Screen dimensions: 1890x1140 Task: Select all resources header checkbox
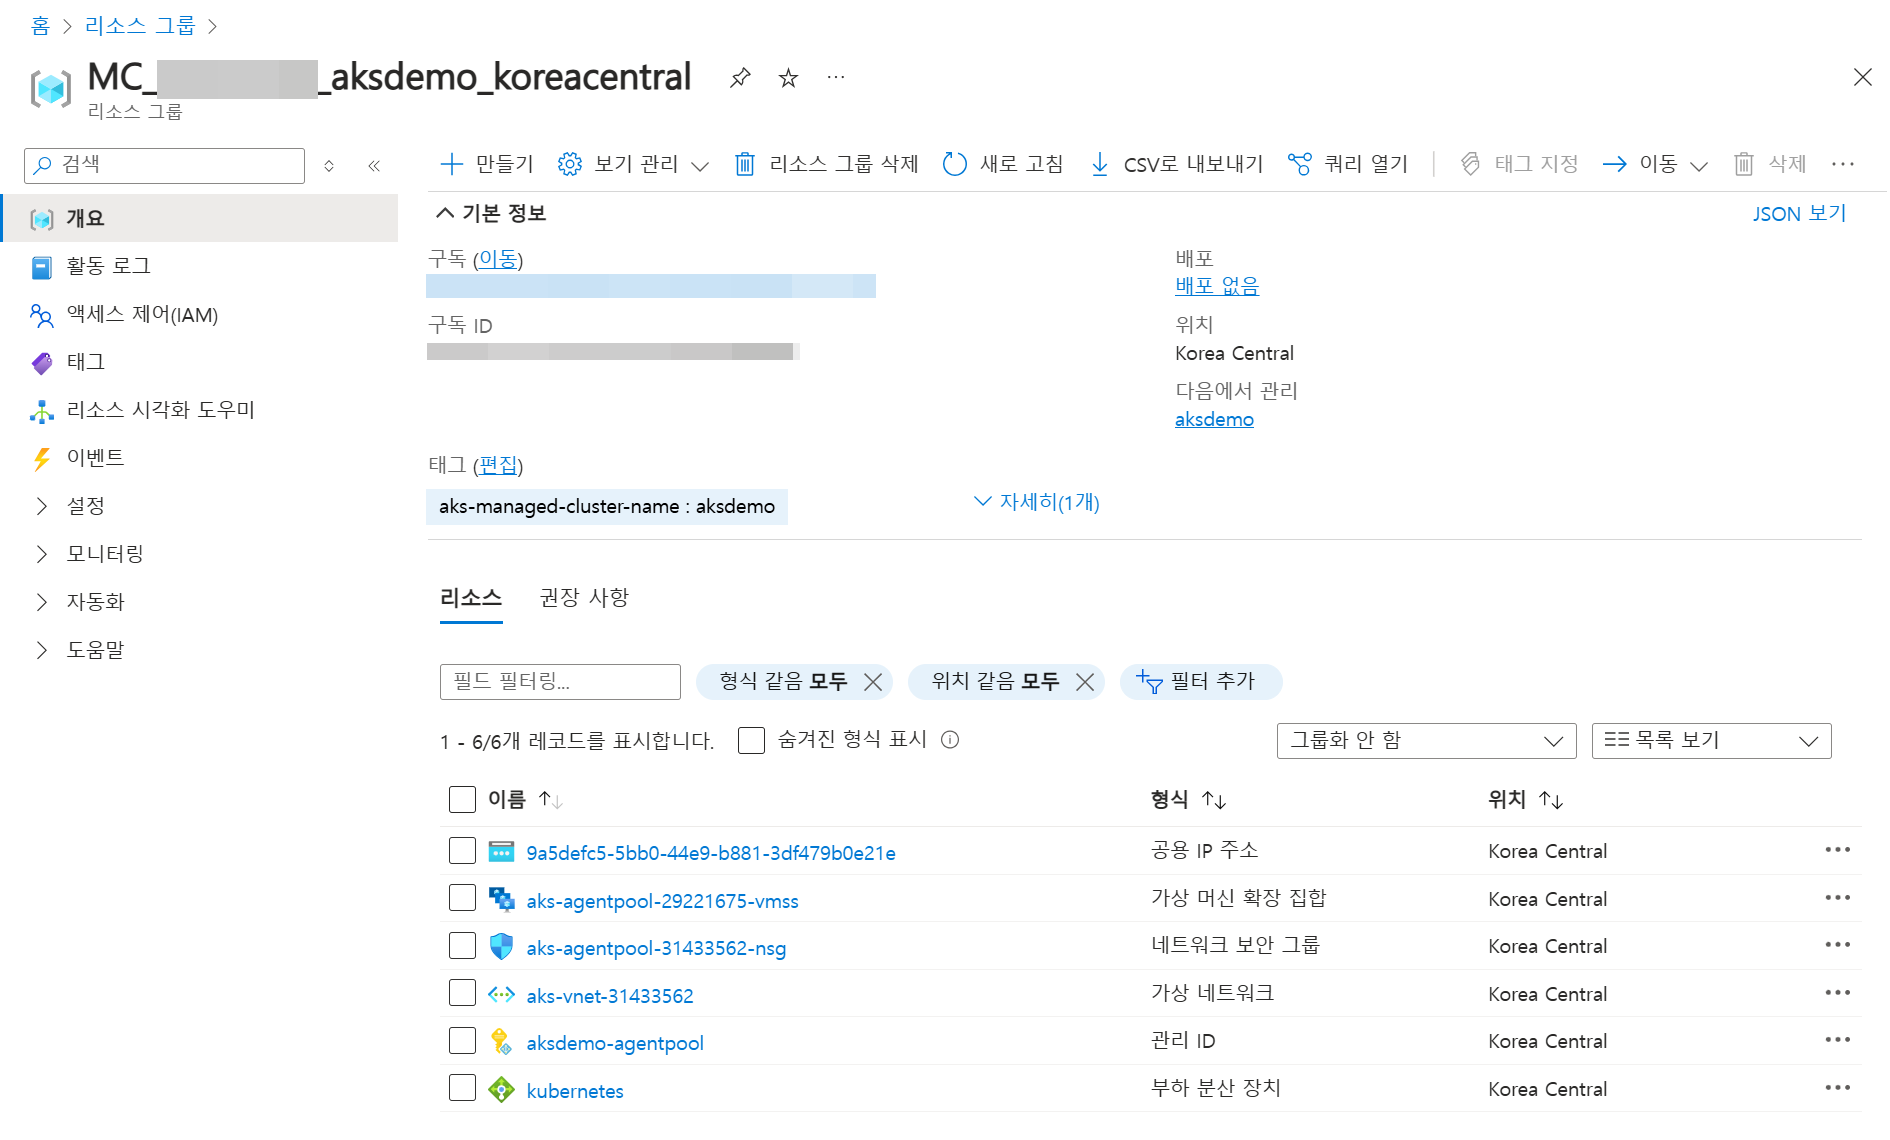click(x=462, y=800)
